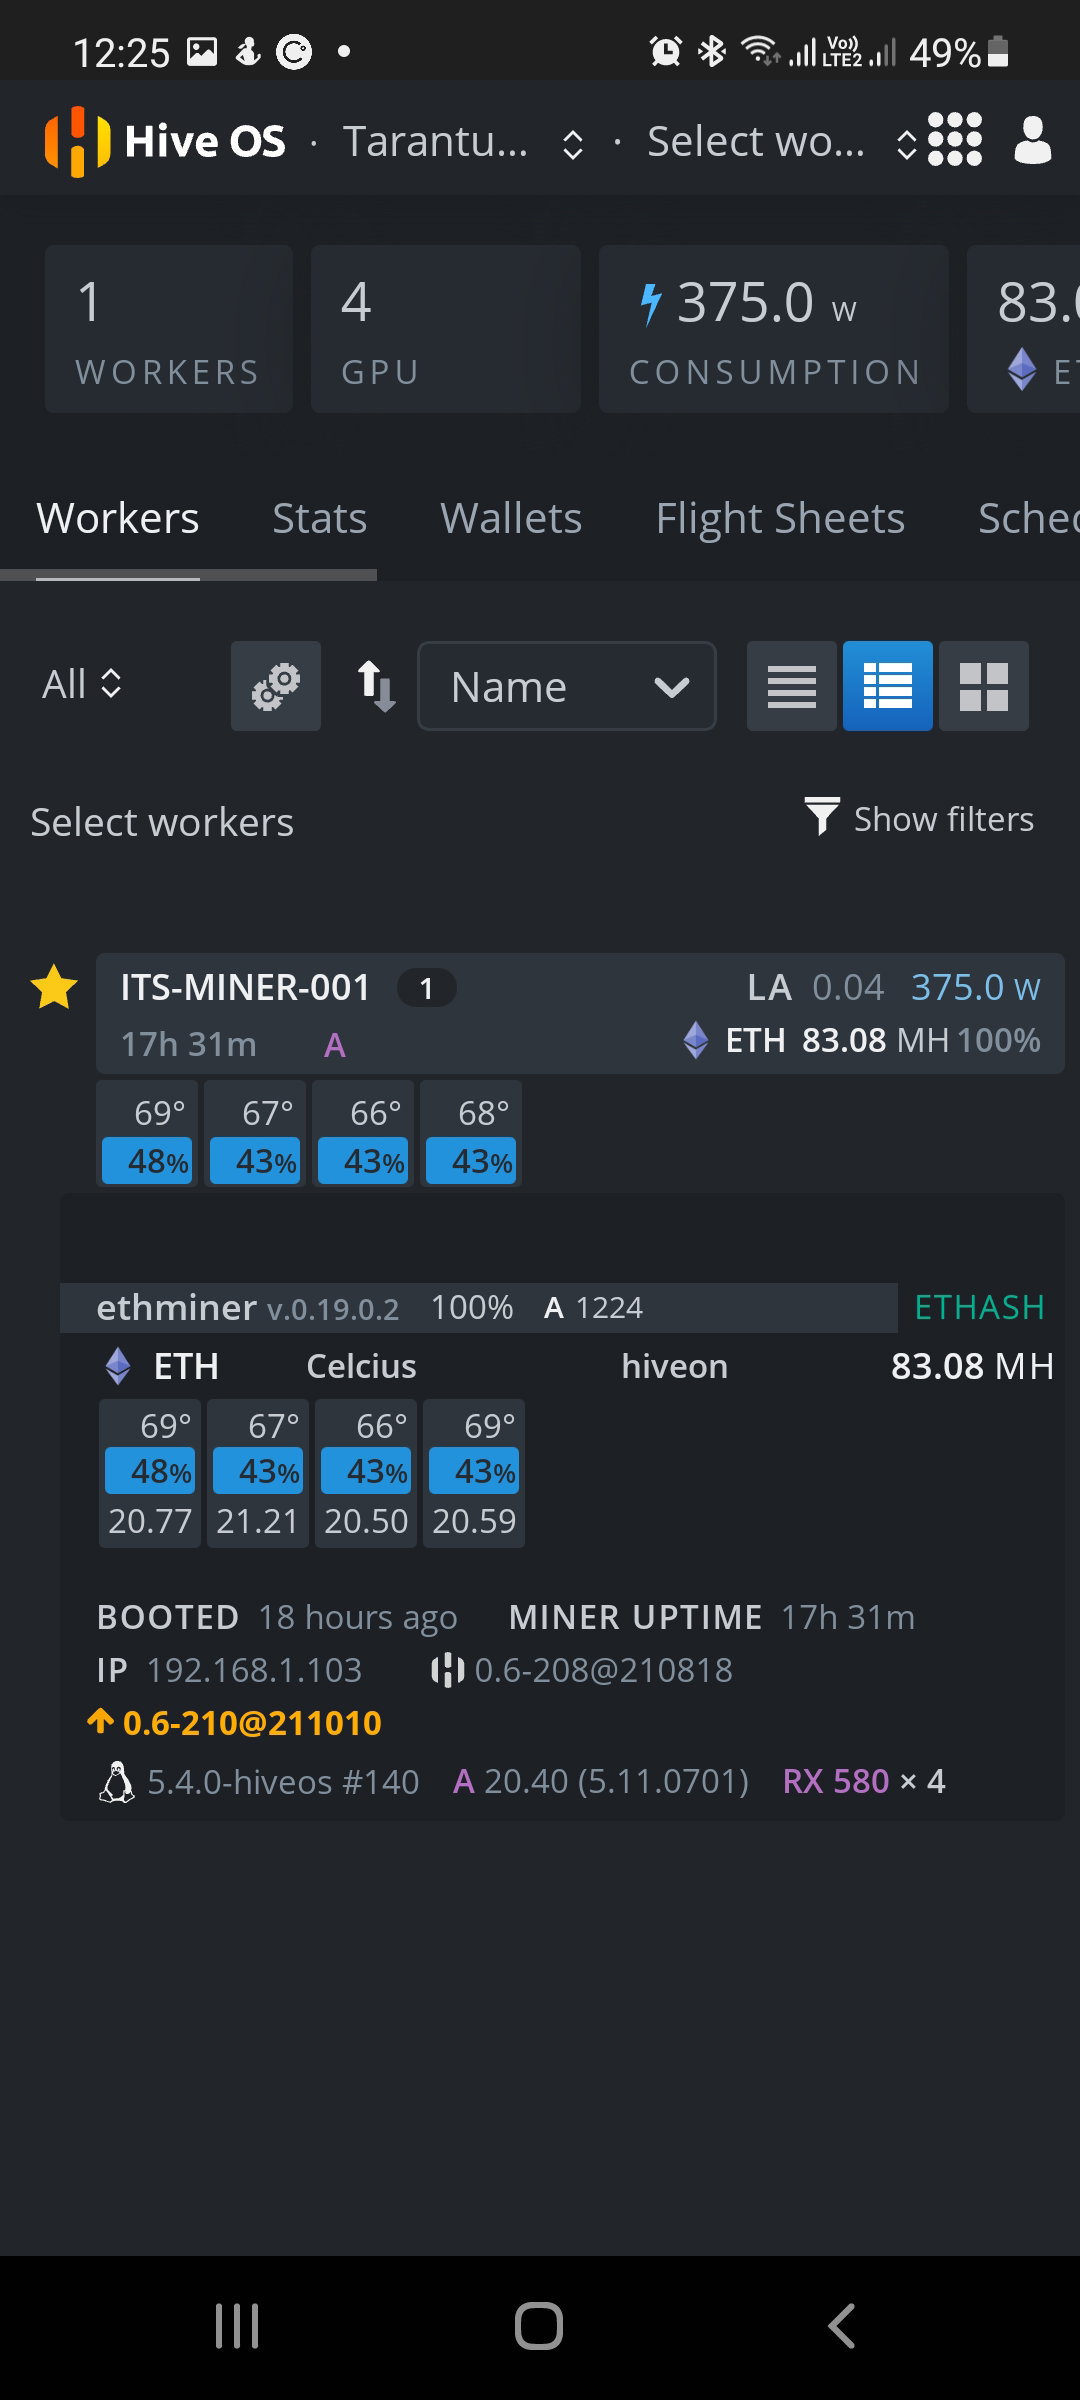Tap the Wi-Fi status icon
The image size is (1080, 2400).
[x=760, y=51]
